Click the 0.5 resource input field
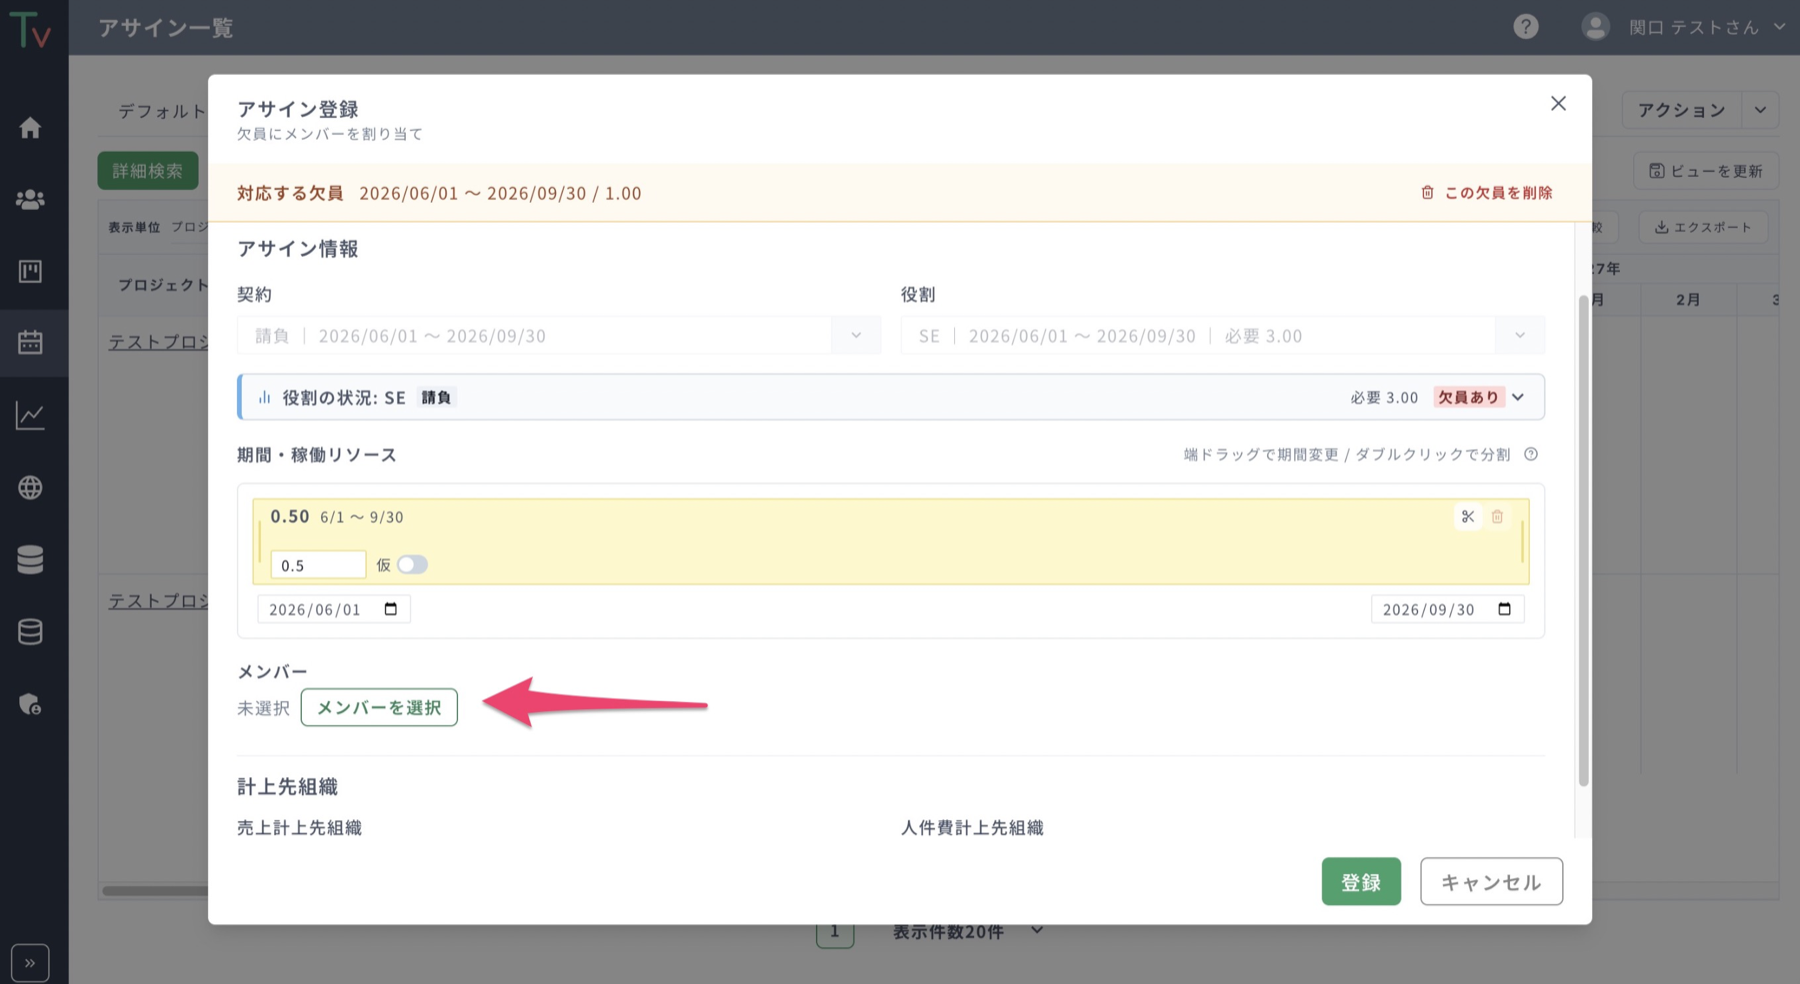This screenshot has width=1800, height=984. tap(318, 565)
